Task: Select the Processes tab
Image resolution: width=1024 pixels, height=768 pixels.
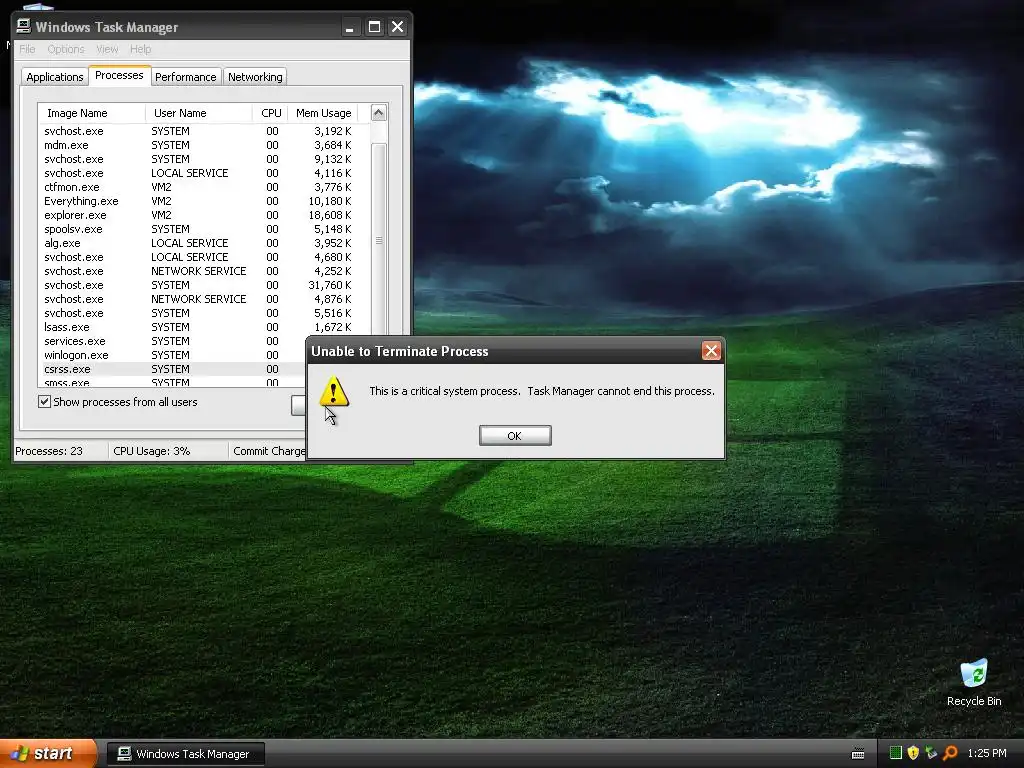Action: (119, 75)
